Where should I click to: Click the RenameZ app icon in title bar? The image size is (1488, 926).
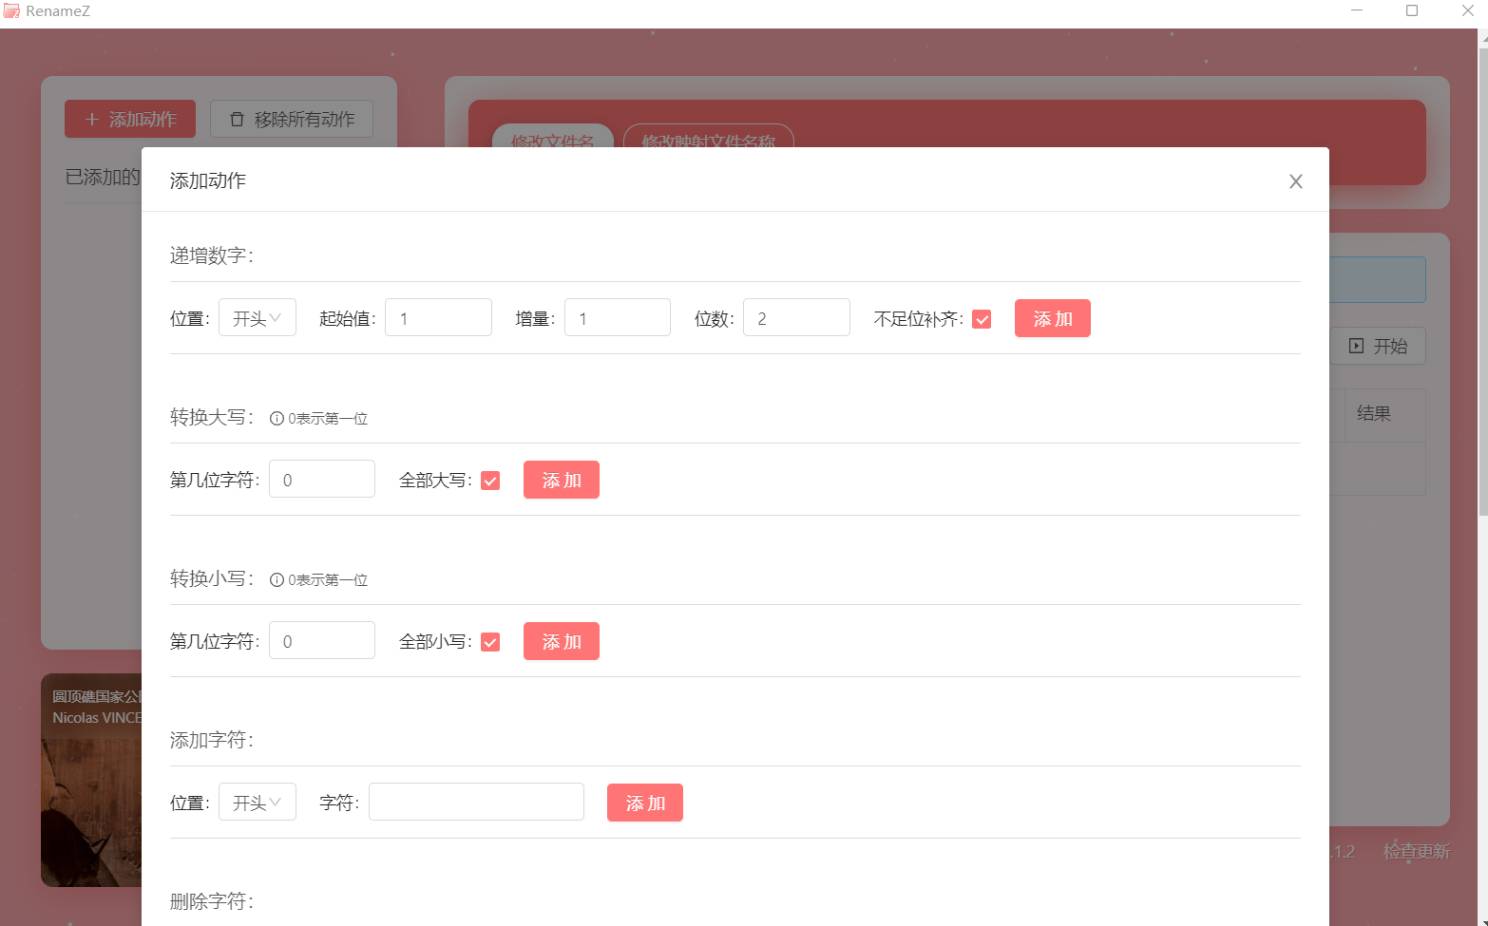tap(12, 11)
